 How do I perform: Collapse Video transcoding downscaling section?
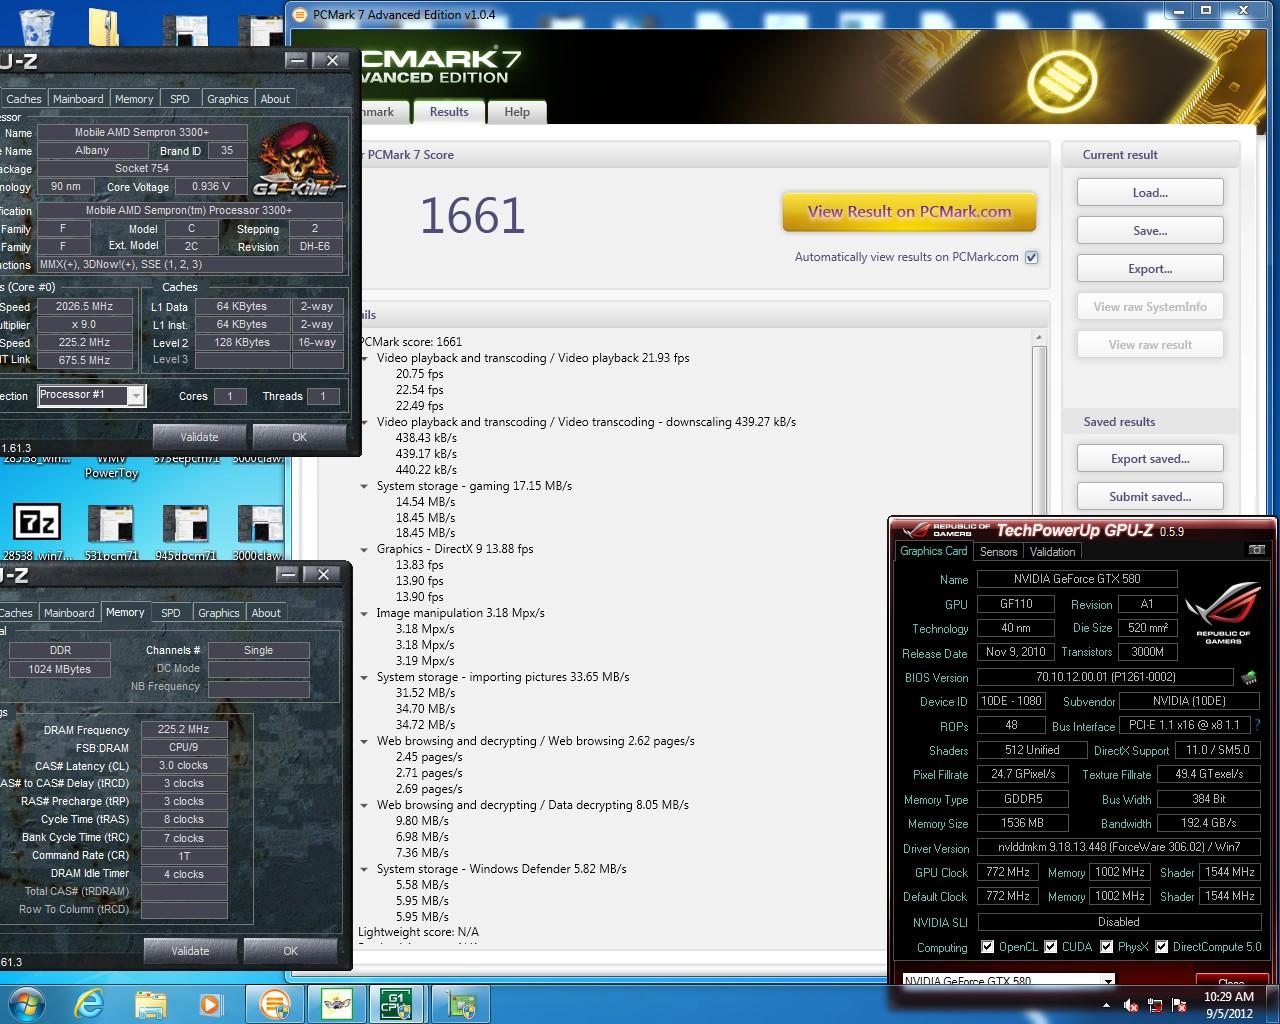coord(365,422)
